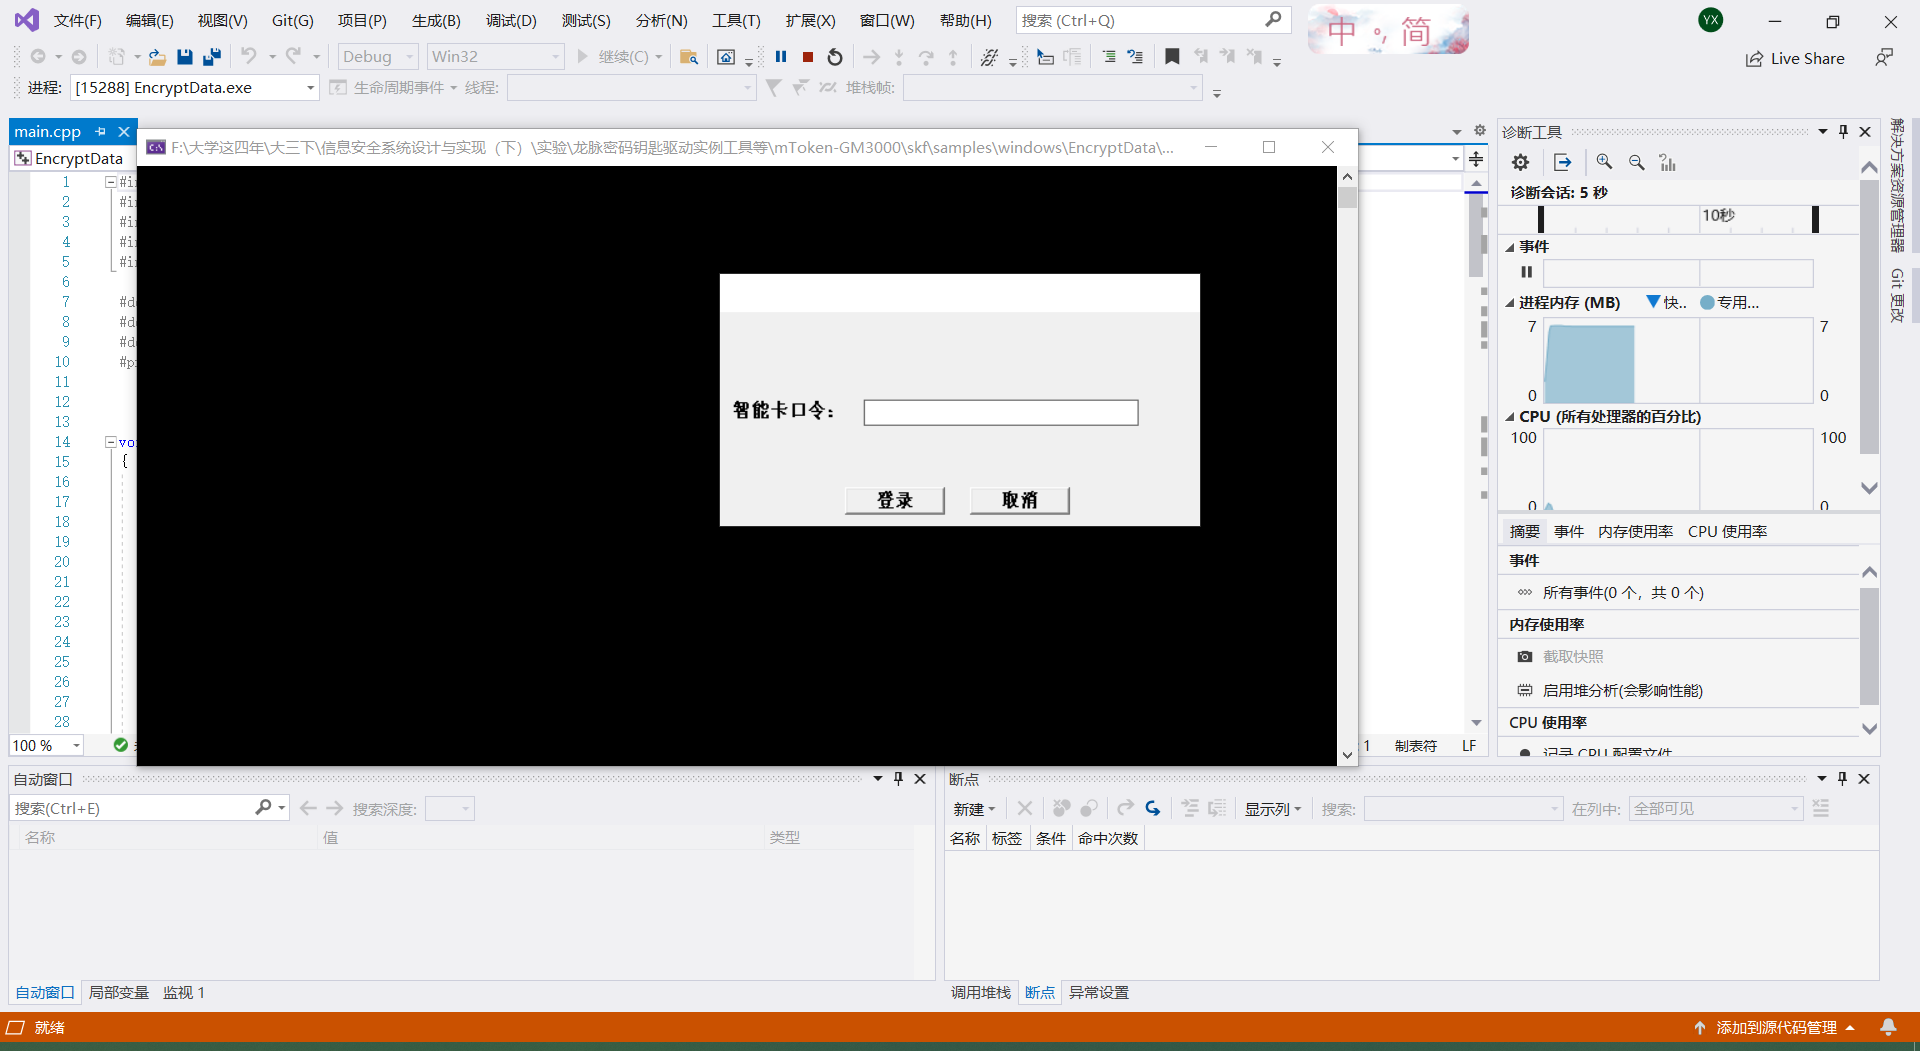Toggle pin on the main.cpp tab
This screenshot has width=1920, height=1051.
tap(100, 132)
